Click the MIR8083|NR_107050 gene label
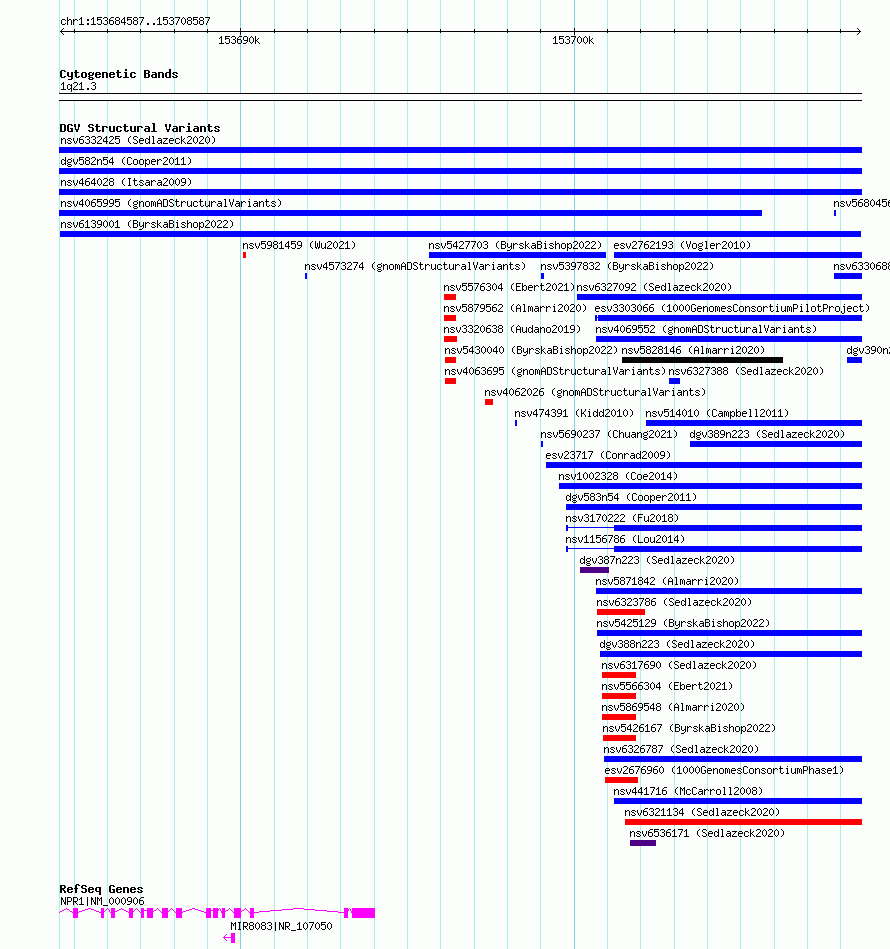 tap(281, 927)
